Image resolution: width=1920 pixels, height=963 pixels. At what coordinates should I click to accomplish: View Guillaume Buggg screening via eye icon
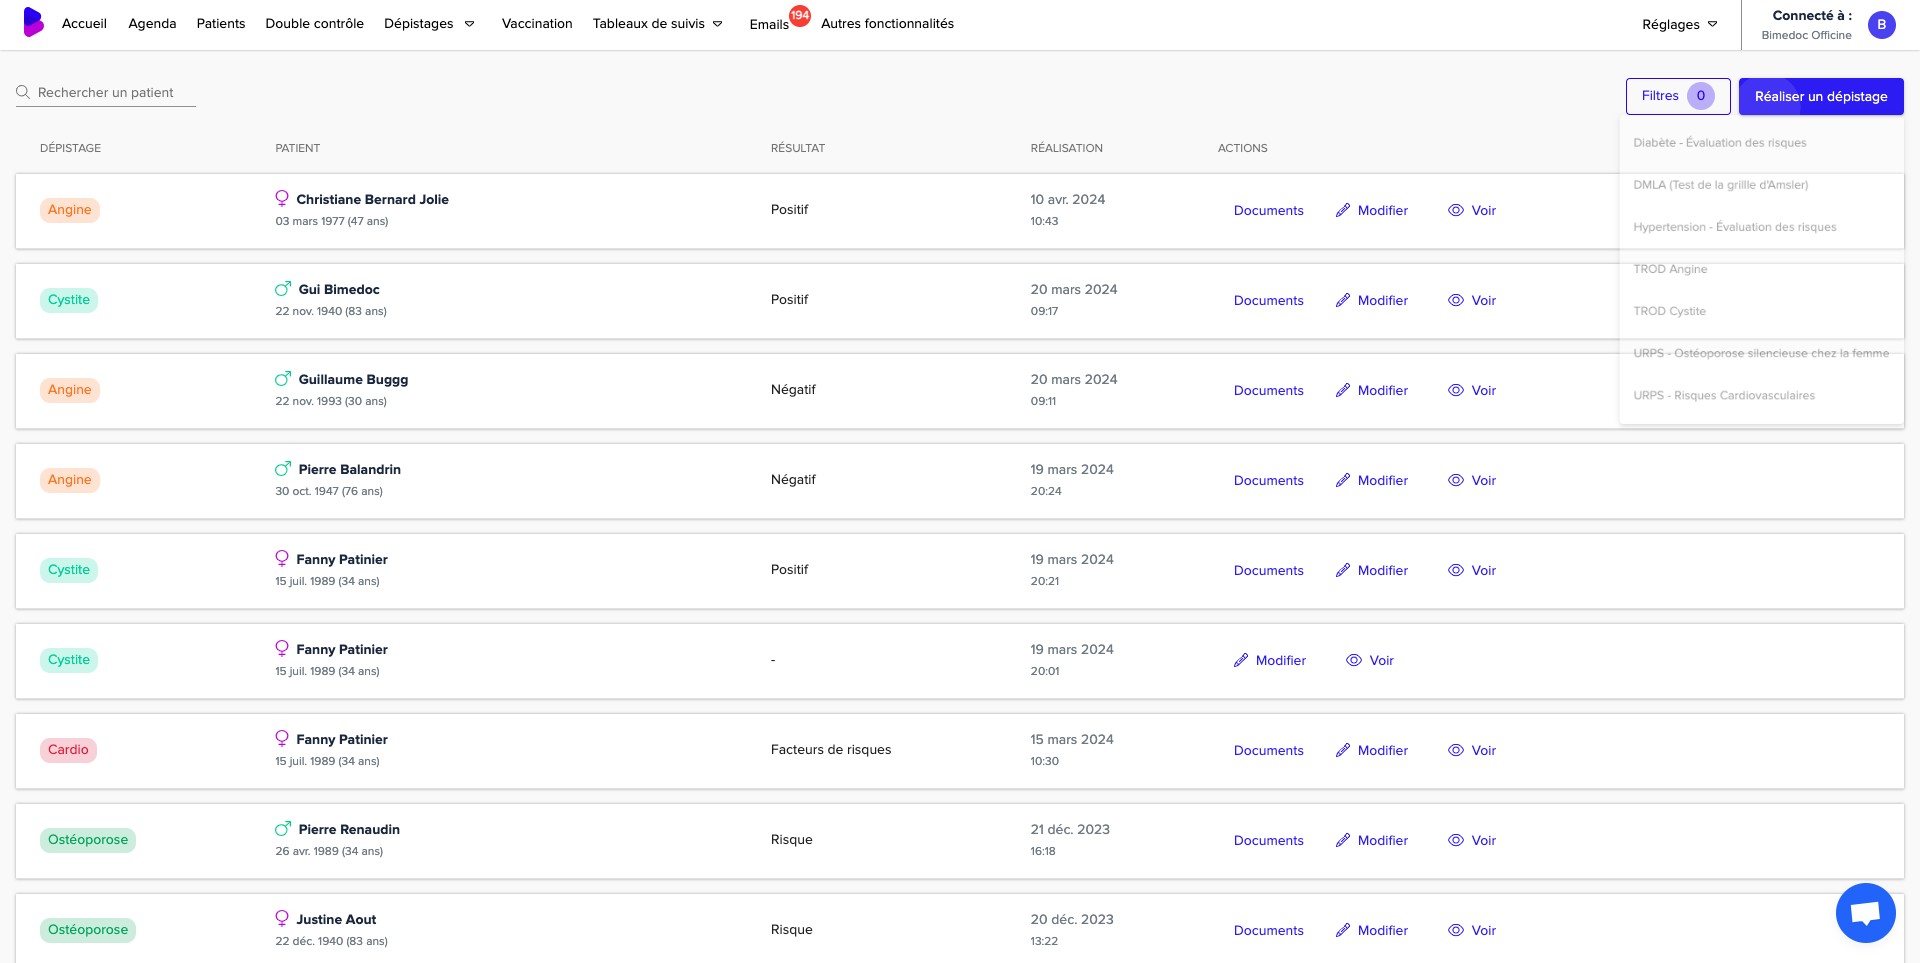1456,390
